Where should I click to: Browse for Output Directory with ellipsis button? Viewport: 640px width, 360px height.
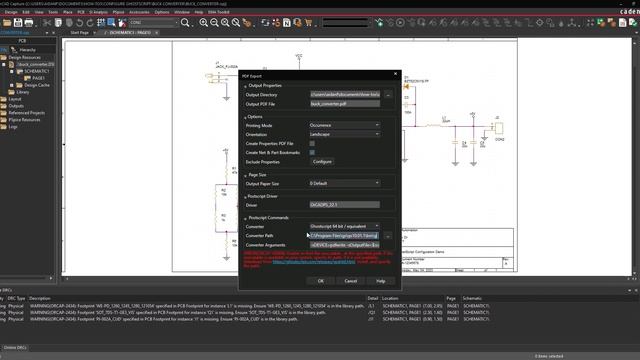tap(388, 95)
